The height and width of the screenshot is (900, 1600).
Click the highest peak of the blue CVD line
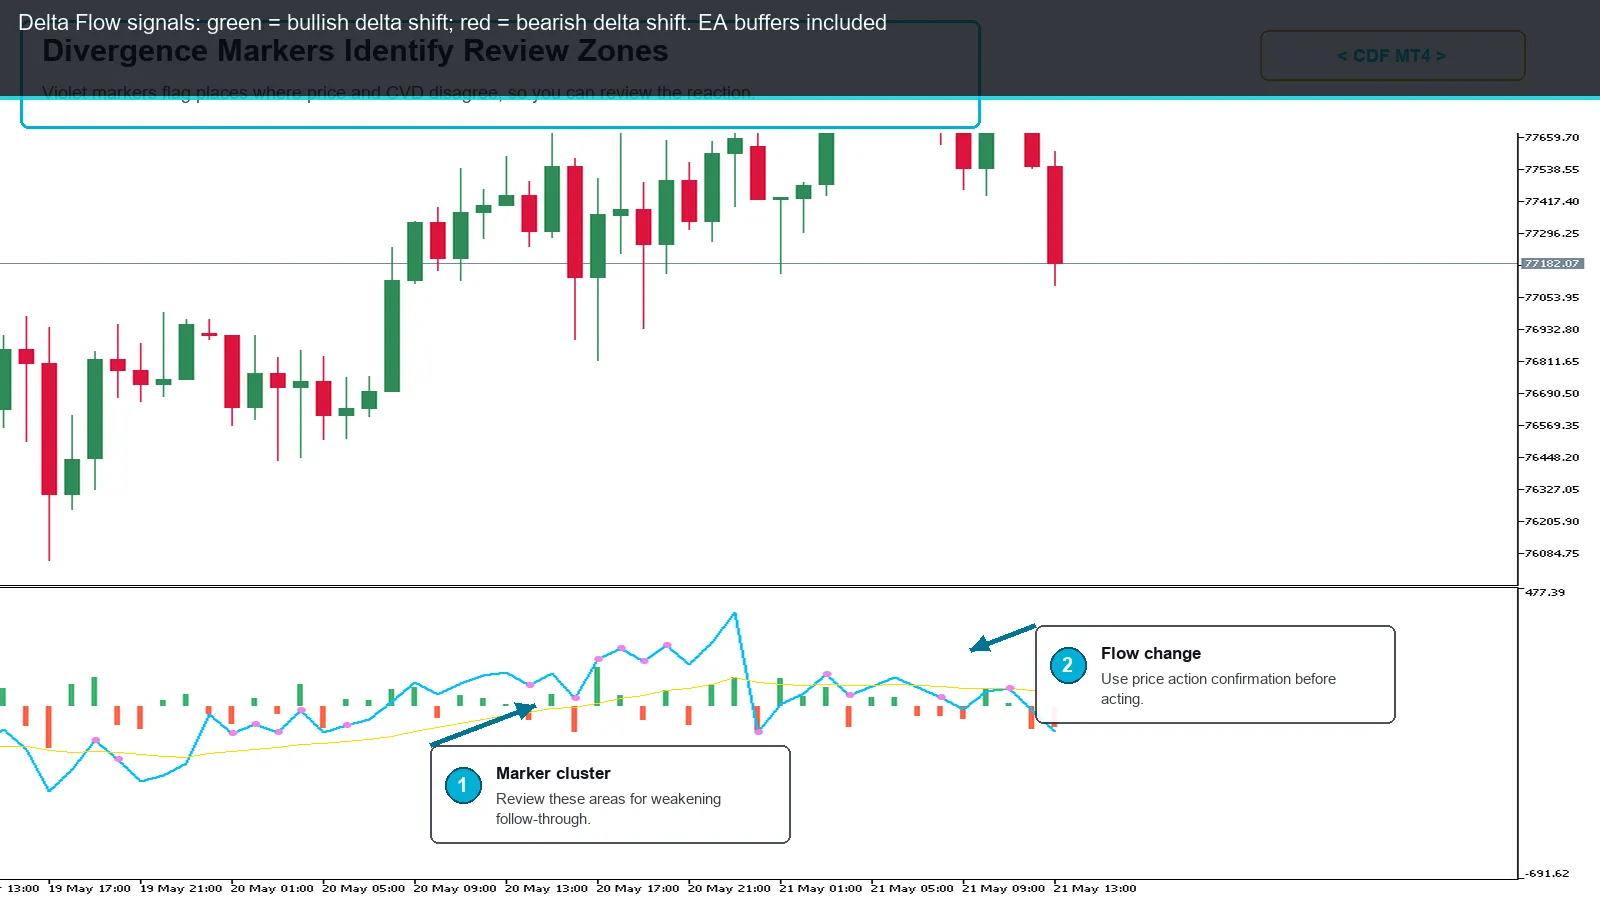coord(735,613)
